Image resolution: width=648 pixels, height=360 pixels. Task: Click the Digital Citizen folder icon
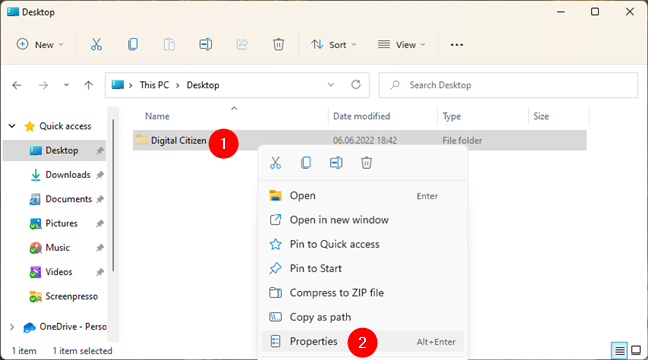[x=142, y=140]
